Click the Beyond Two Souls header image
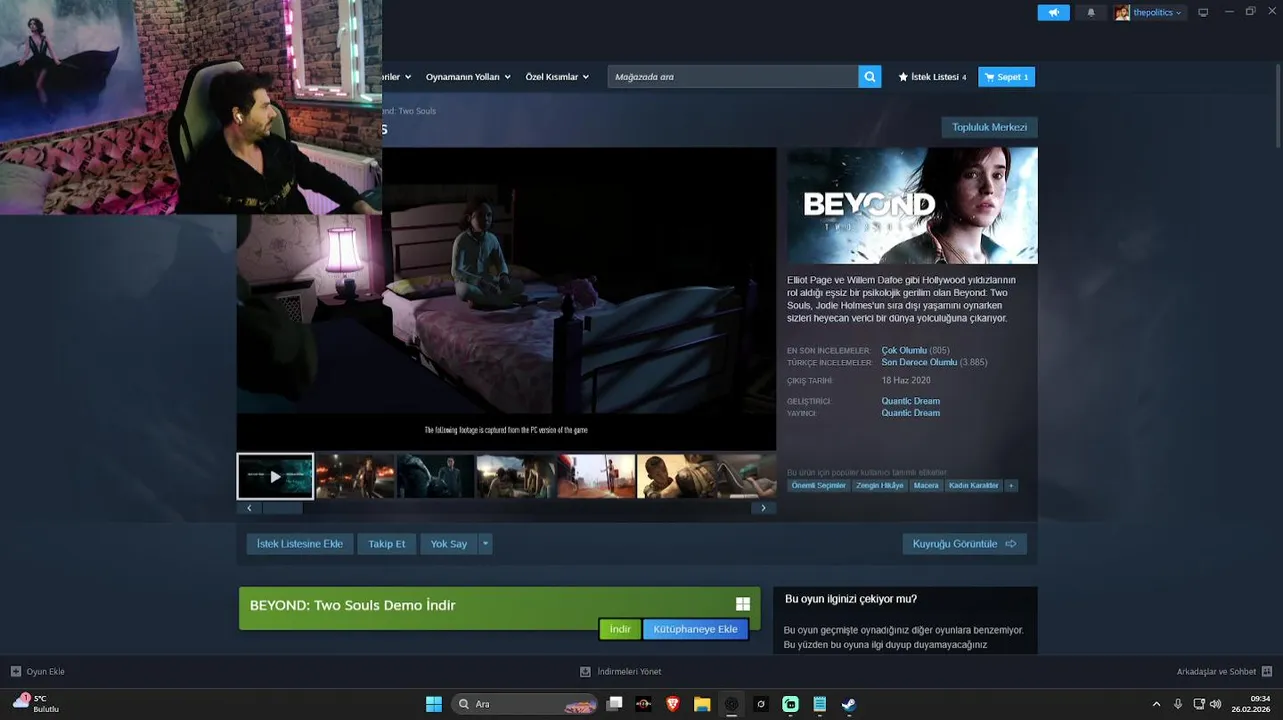Viewport: 1283px width, 720px height. coord(912,206)
